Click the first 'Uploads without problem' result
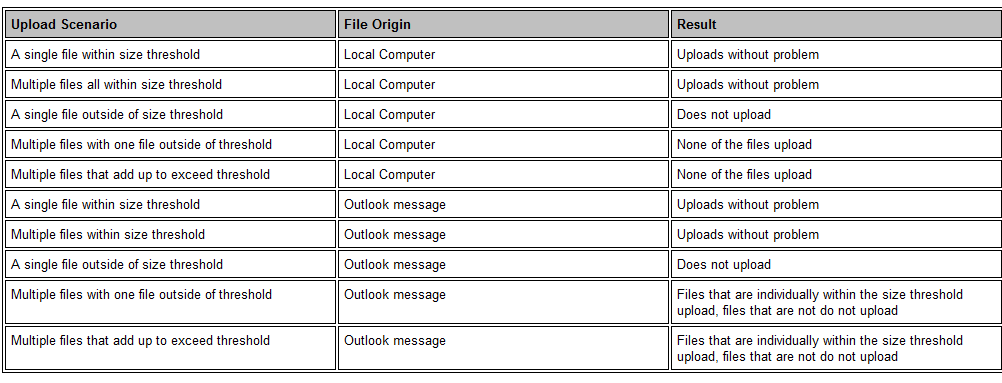This screenshot has height=383, width=1002. click(836, 54)
